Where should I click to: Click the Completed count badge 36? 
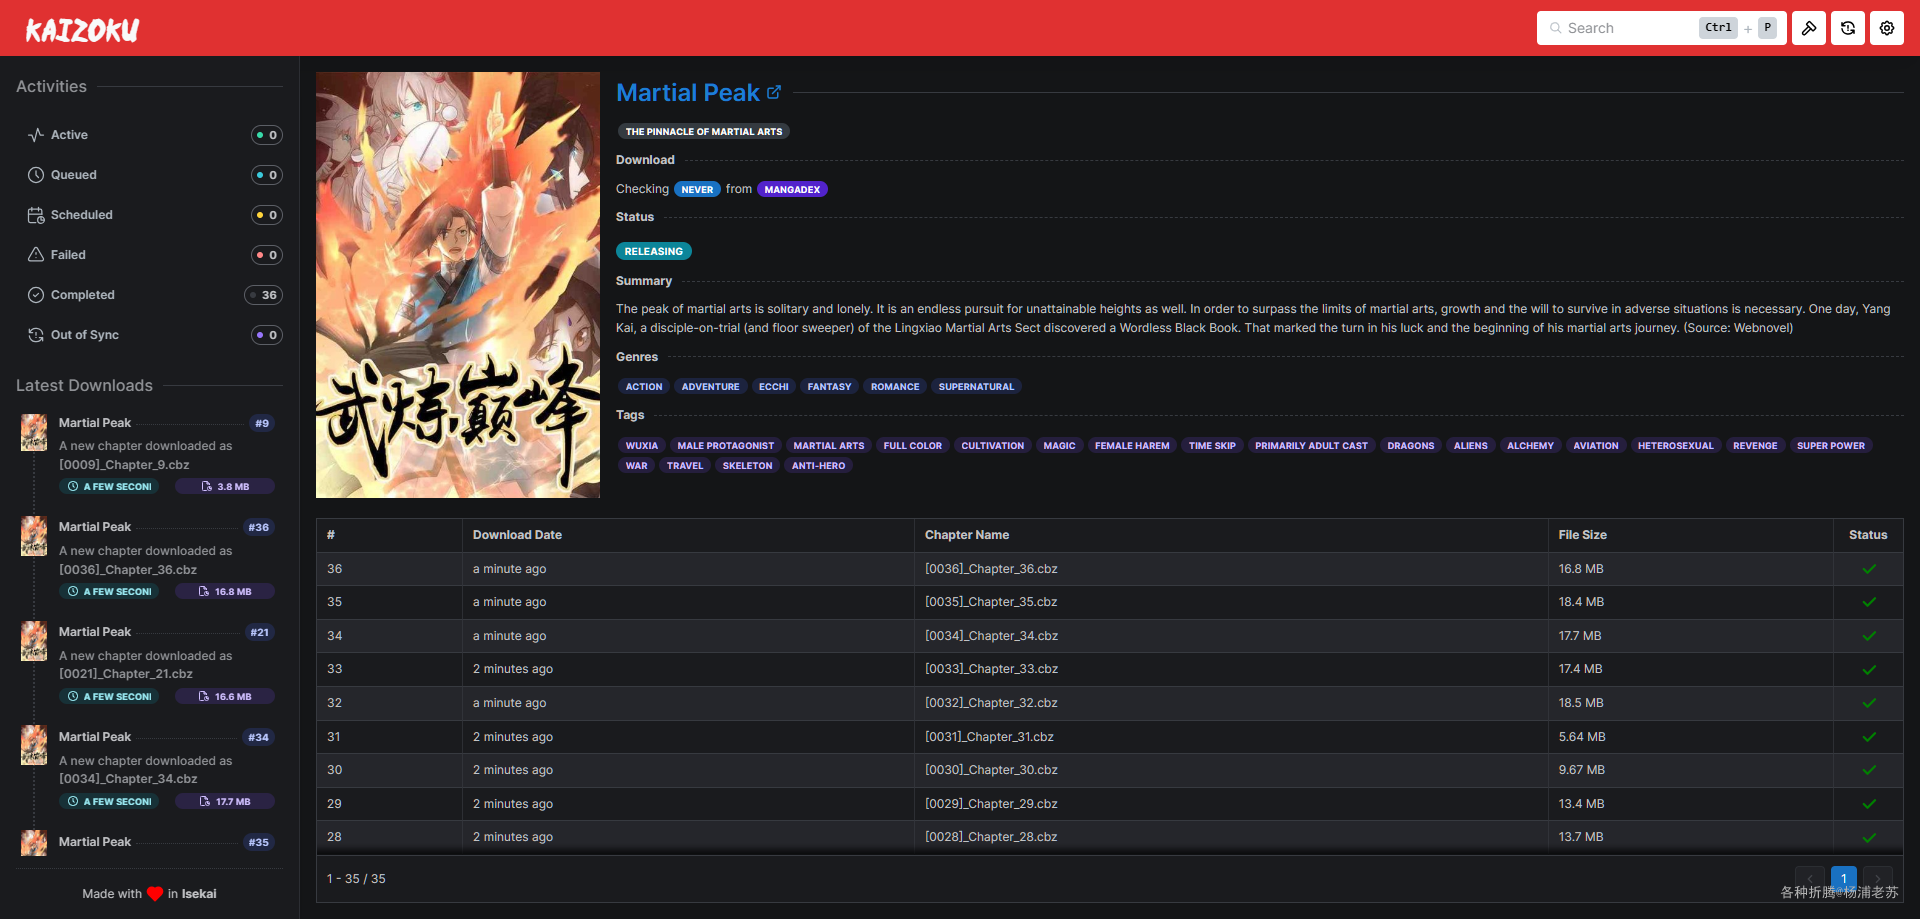(264, 295)
